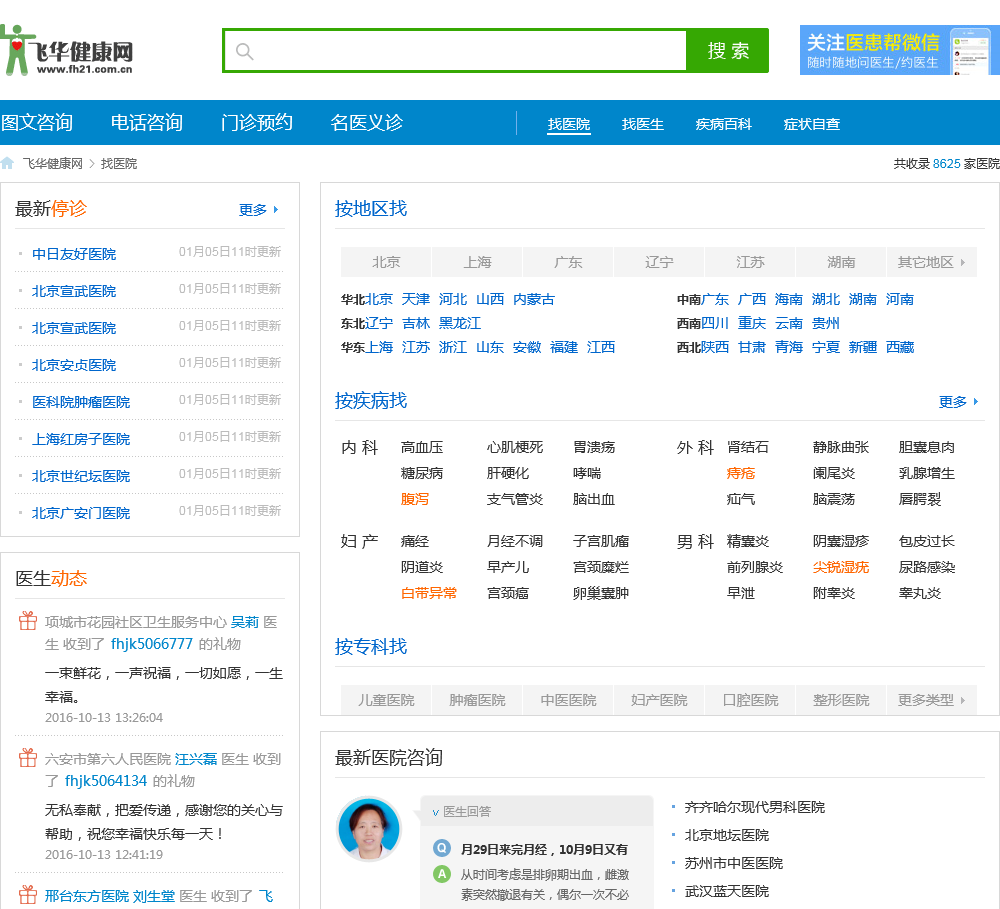Expand 更多类型 hospital type dropdown
This screenshot has height=909, width=1000.
(931, 700)
